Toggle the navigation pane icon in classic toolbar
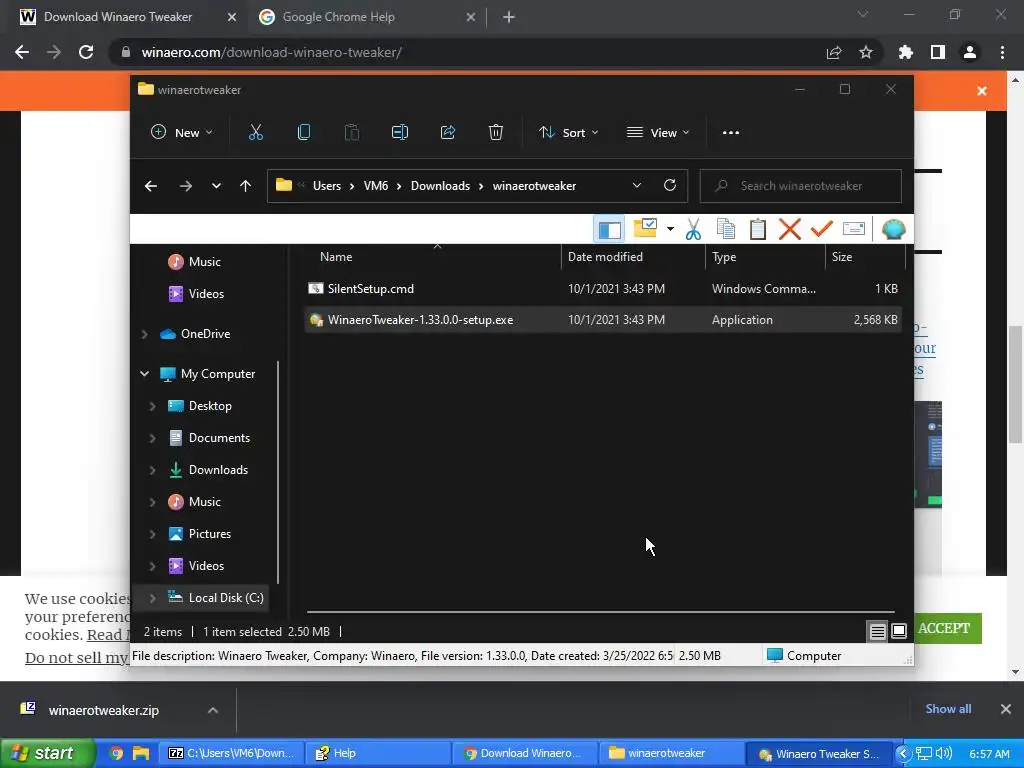 click(x=609, y=230)
